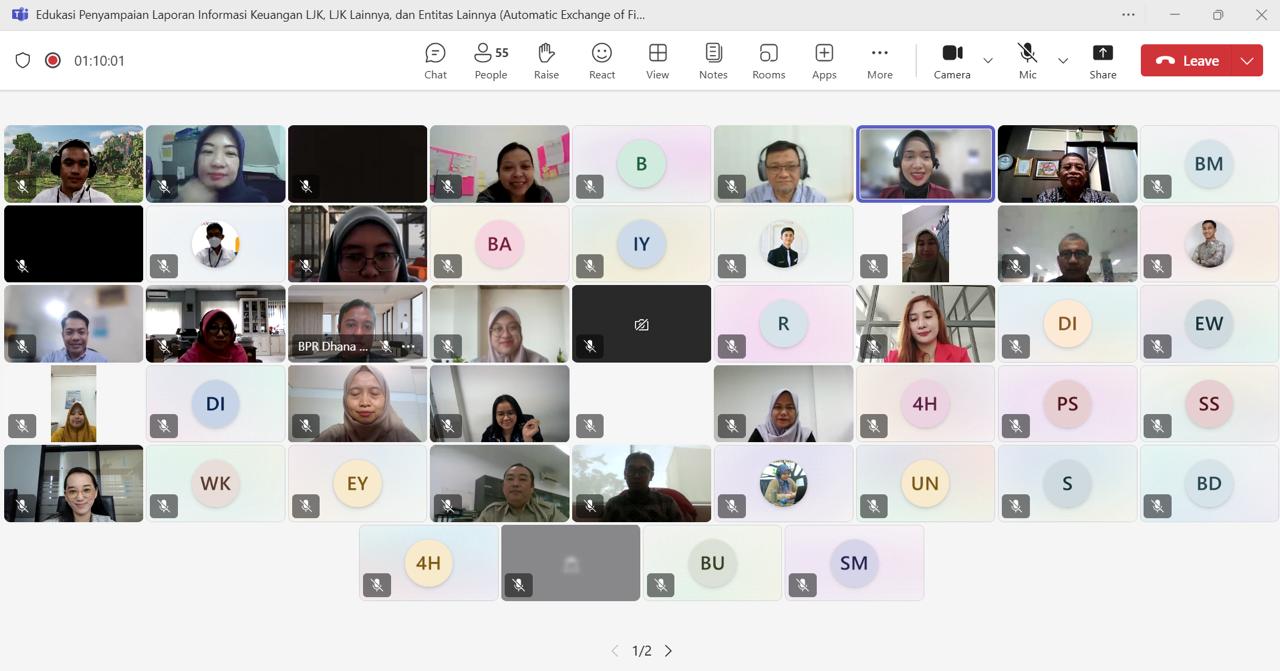Expand the Camera options arrow

point(988,61)
